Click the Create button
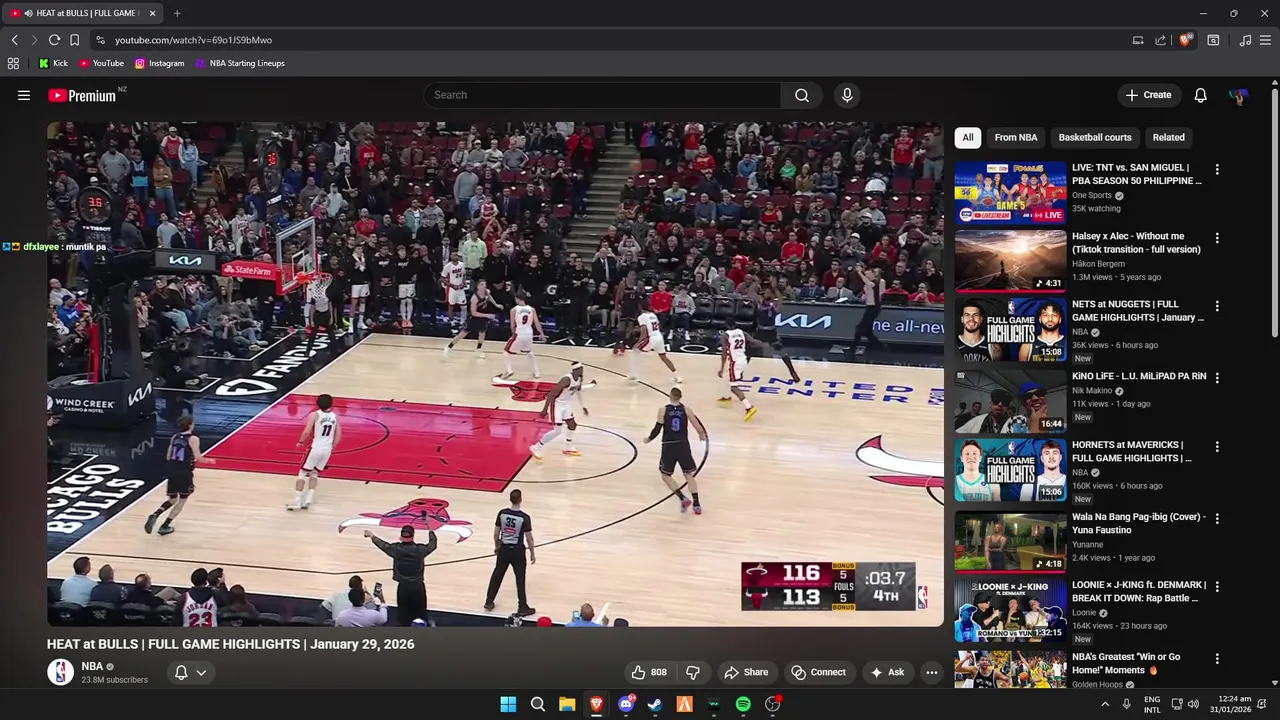The height and width of the screenshot is (720, 1280). click(1148, 95)
